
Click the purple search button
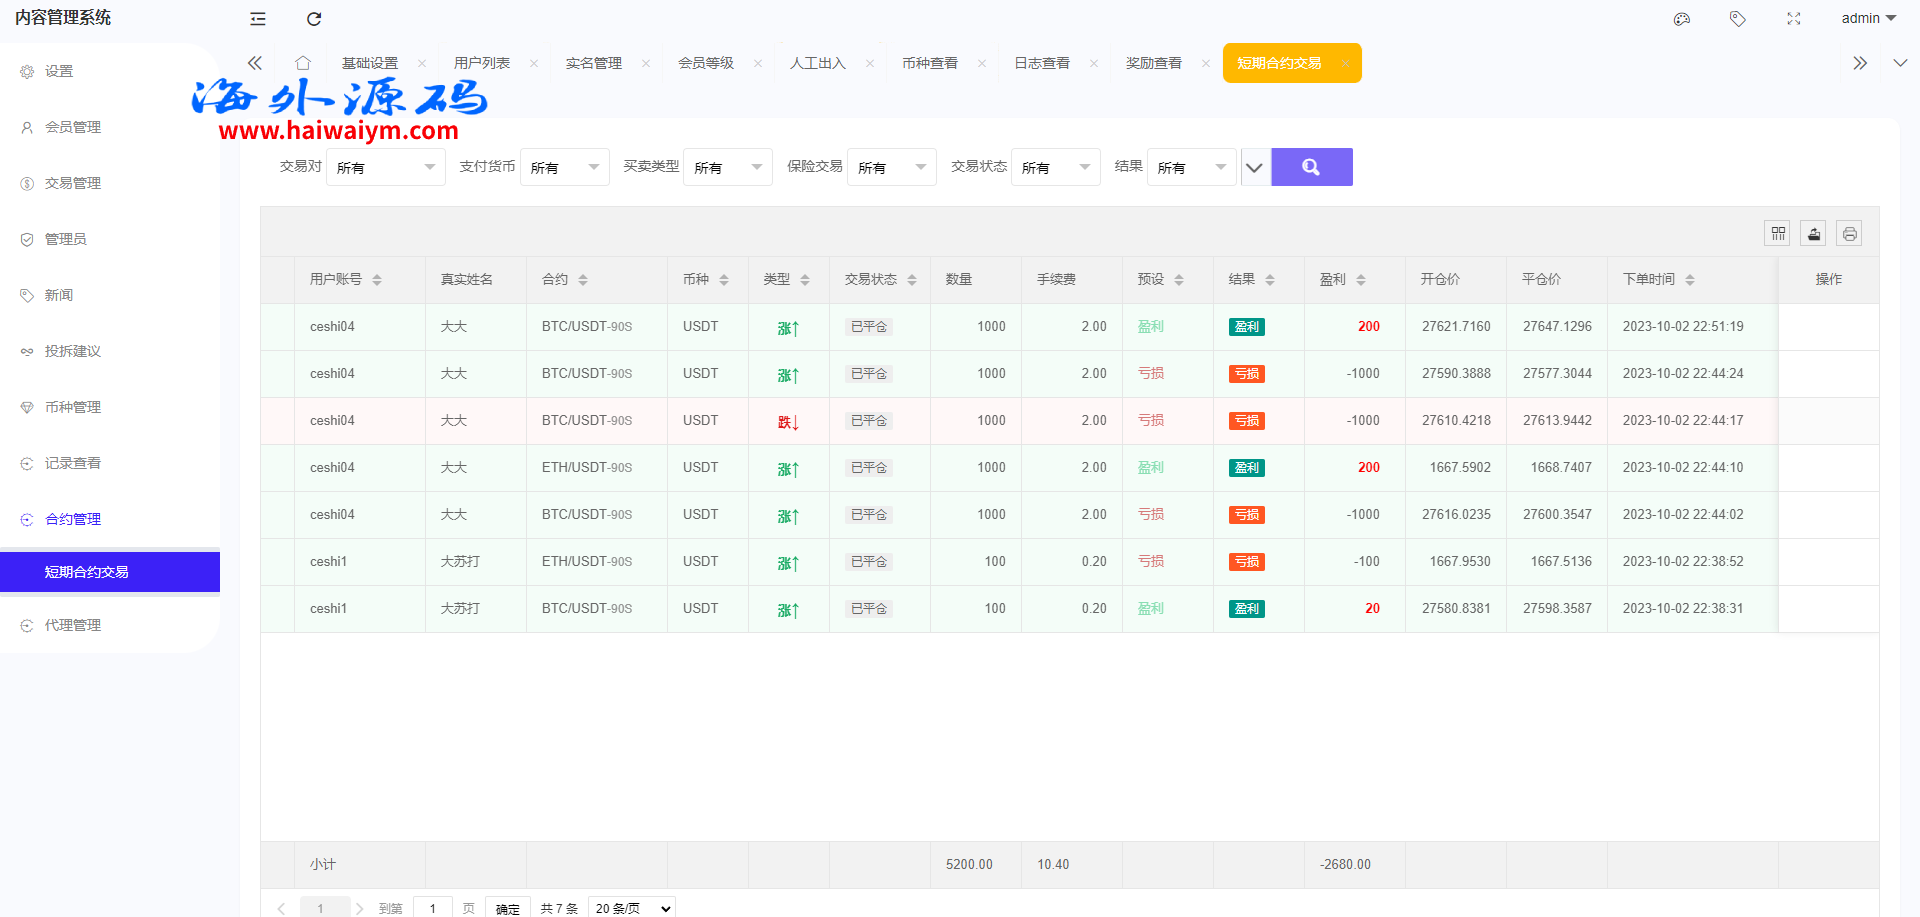(x=1311, y=167)
